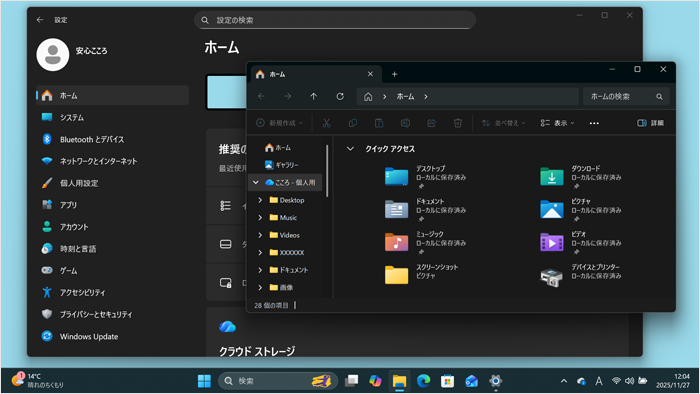Click Explorer's forward arrow
Viewport: 700px width, 394px height.
pos(288,96)
